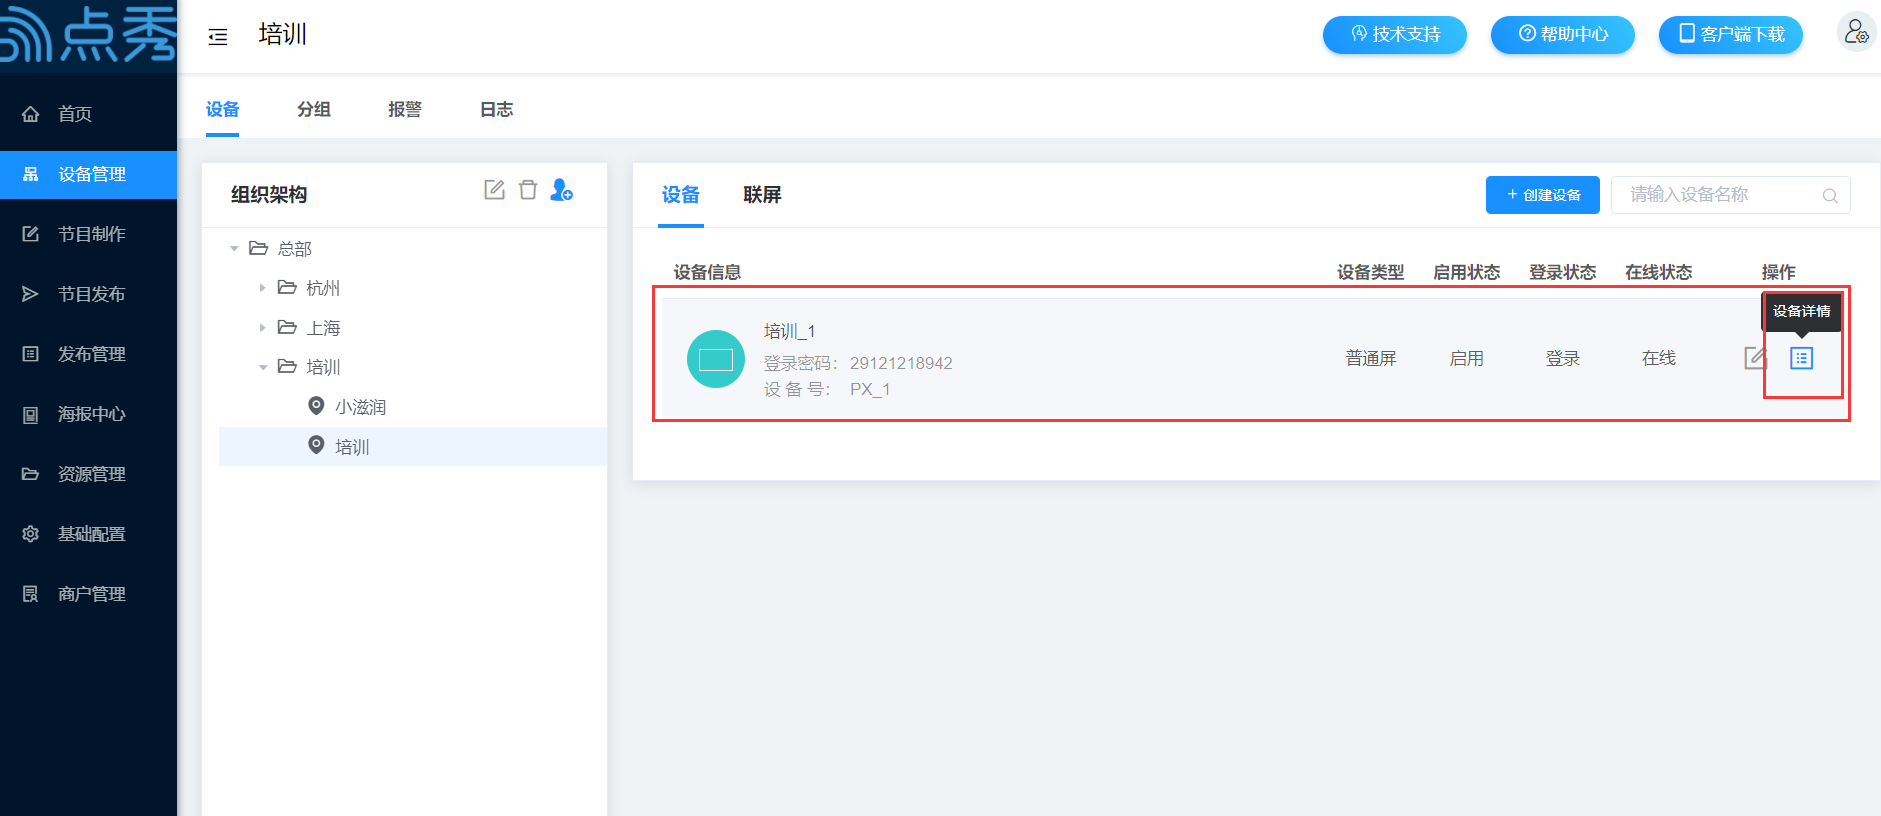Open 节目发布 in the sidebar
The height and width of the screenshot is (816, 1881).
pos(88,294)
